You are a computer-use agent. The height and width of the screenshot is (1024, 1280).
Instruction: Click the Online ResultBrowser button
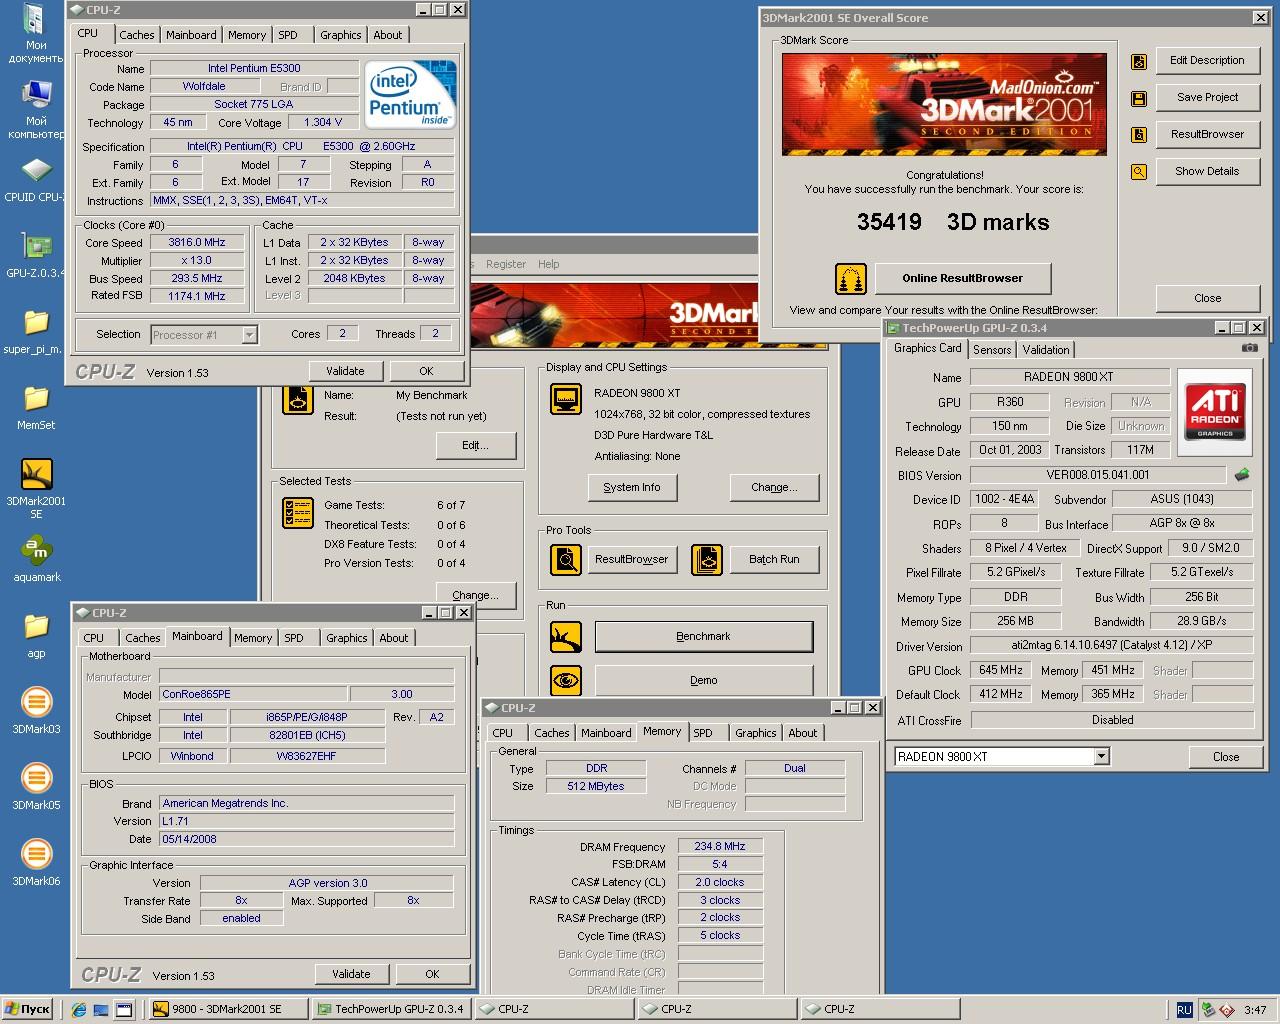coord(962,278)
